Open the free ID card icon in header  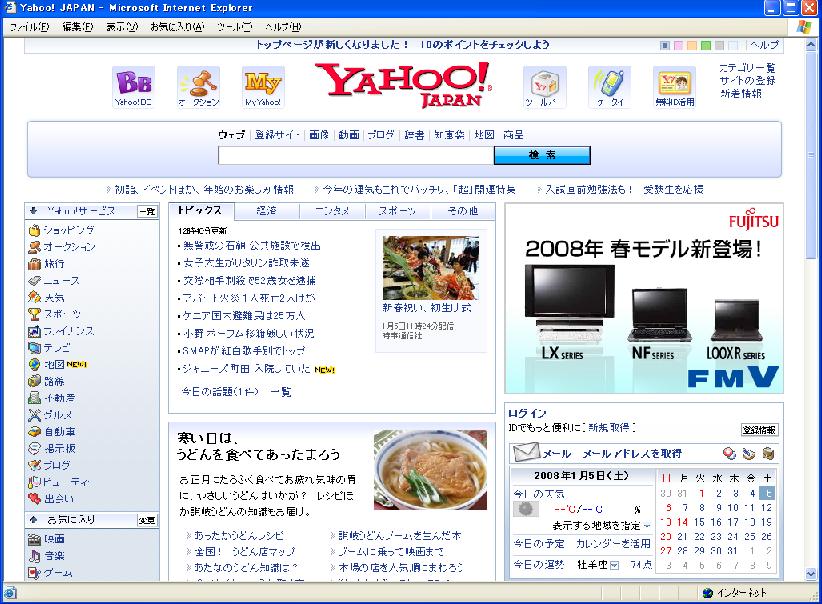point(674,87)
